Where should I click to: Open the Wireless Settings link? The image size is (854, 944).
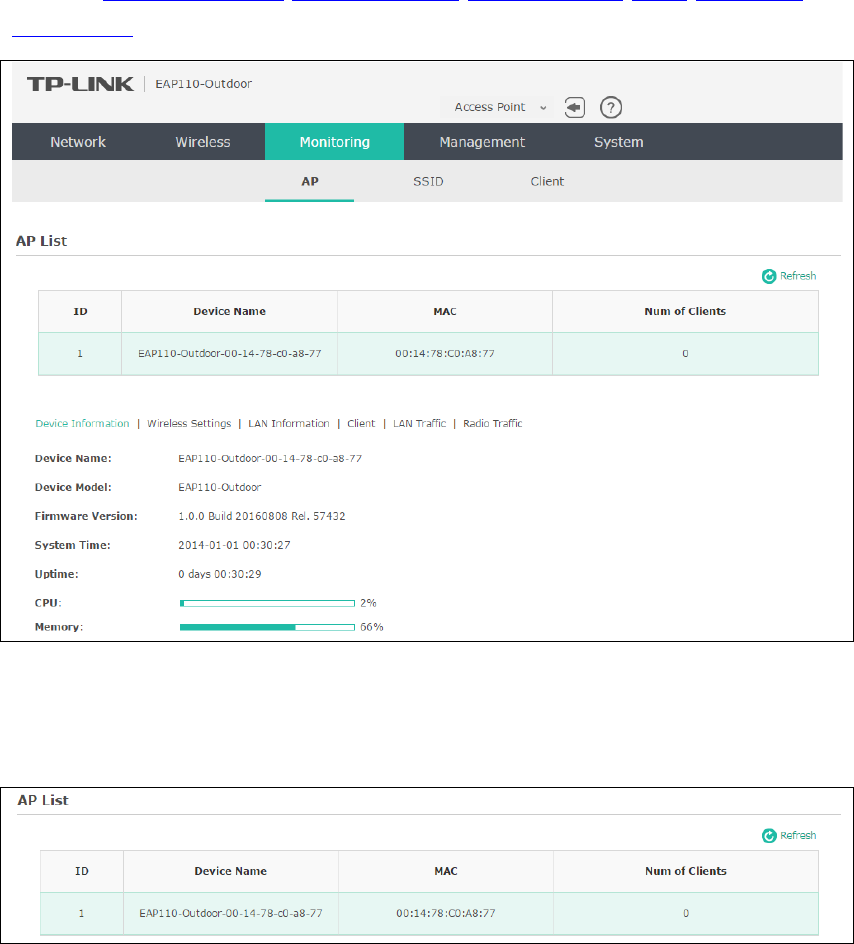(x=189, y=423)
